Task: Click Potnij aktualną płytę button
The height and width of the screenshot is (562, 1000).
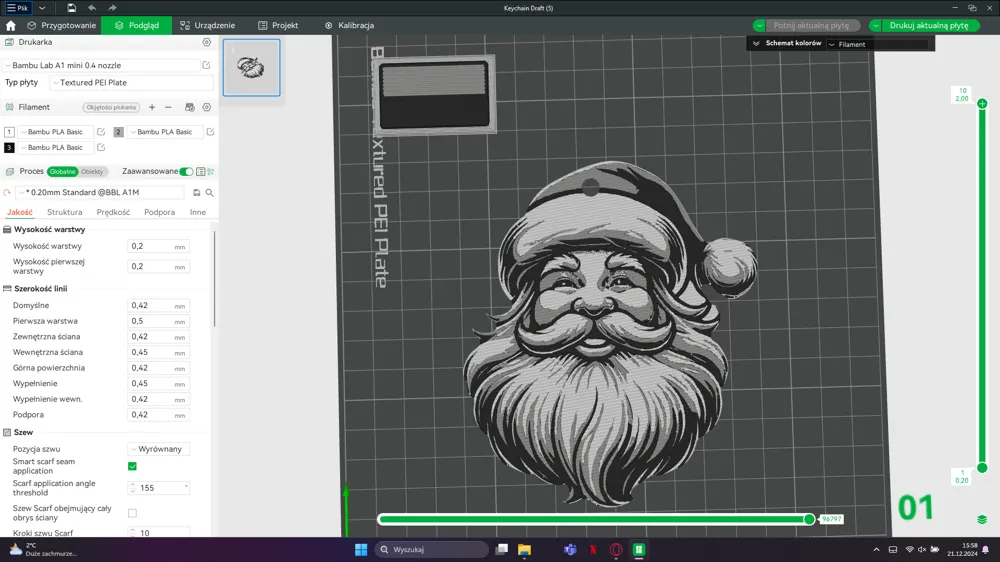Action: pyautogui.click(x=811, y=26)
